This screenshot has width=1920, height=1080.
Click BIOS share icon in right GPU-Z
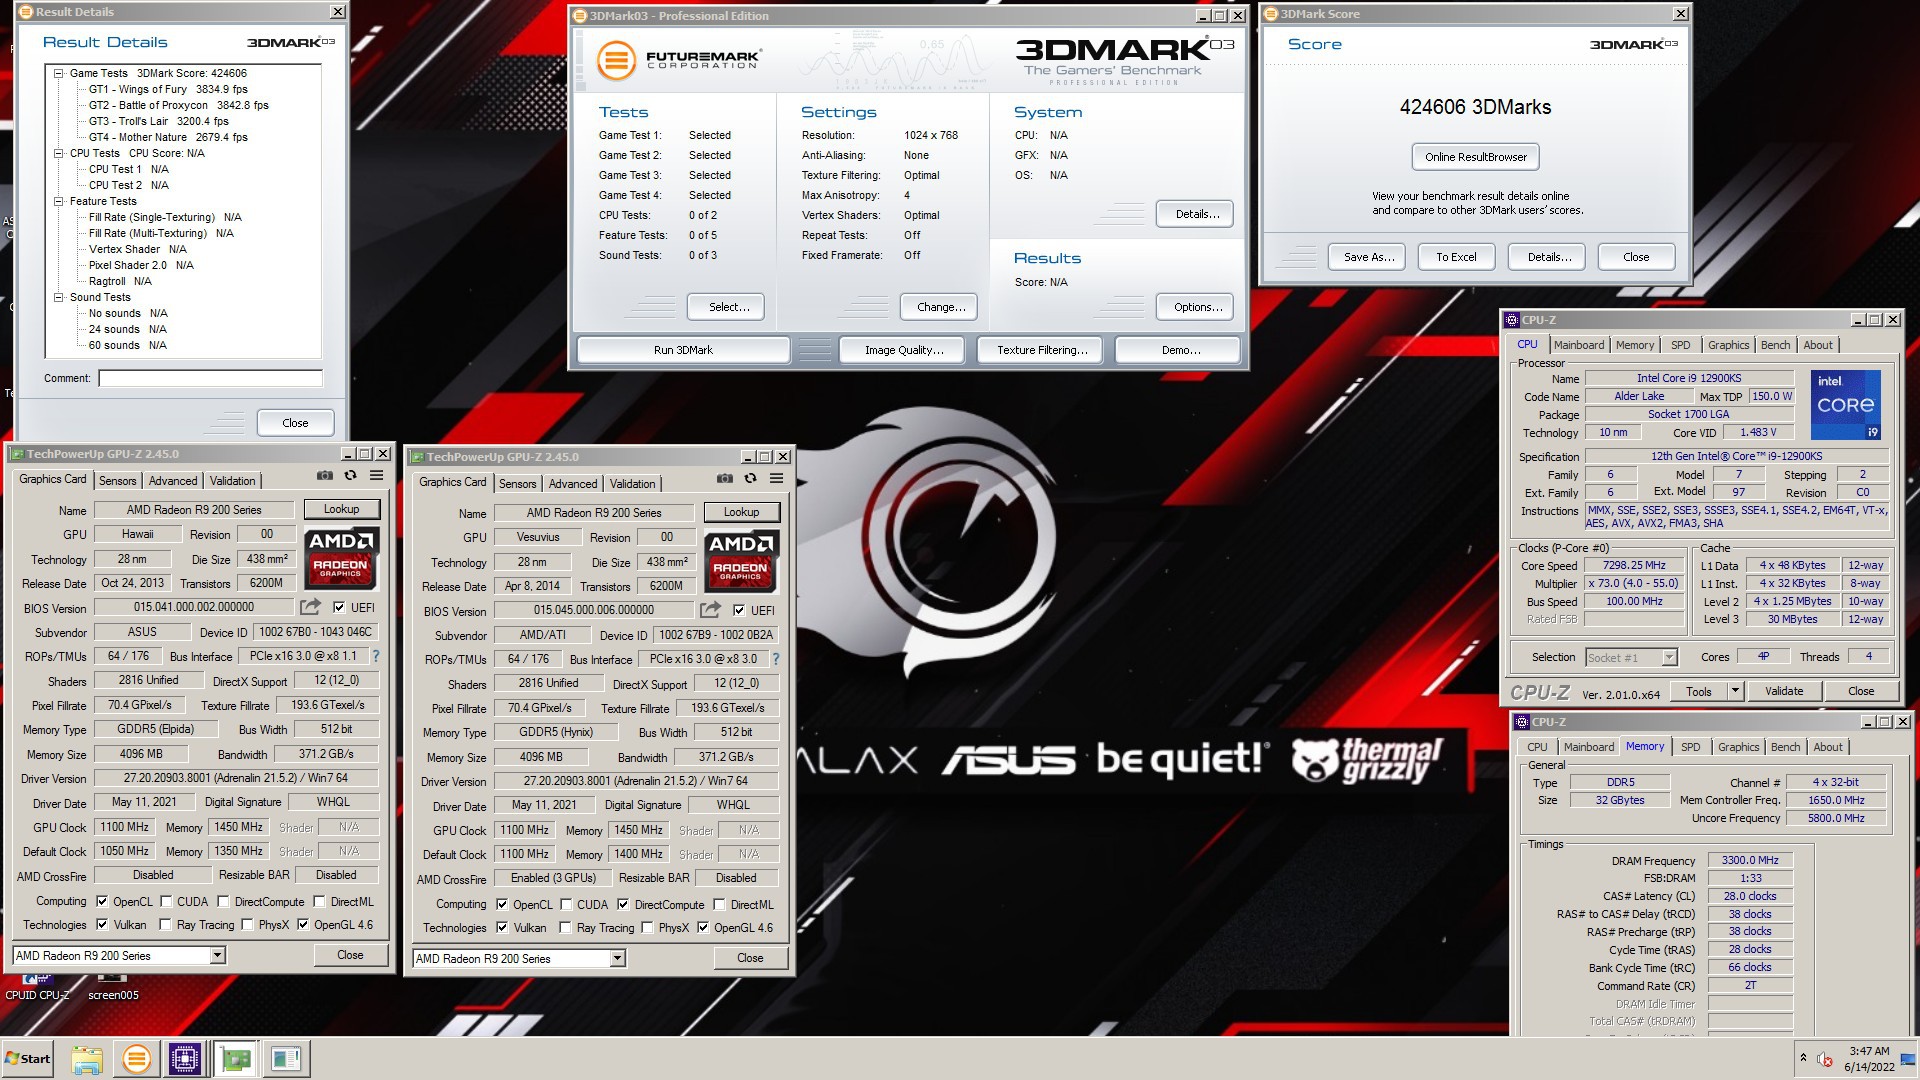[711, 610]
